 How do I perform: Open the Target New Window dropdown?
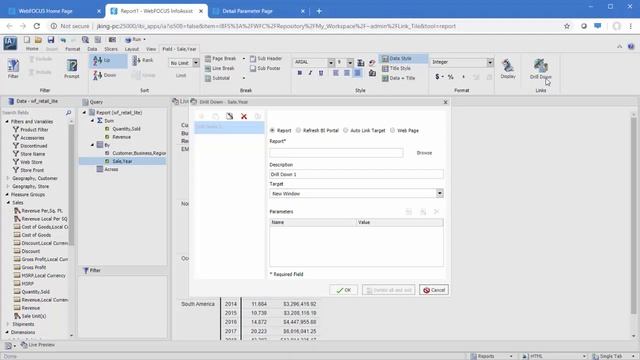click(440, 193)
